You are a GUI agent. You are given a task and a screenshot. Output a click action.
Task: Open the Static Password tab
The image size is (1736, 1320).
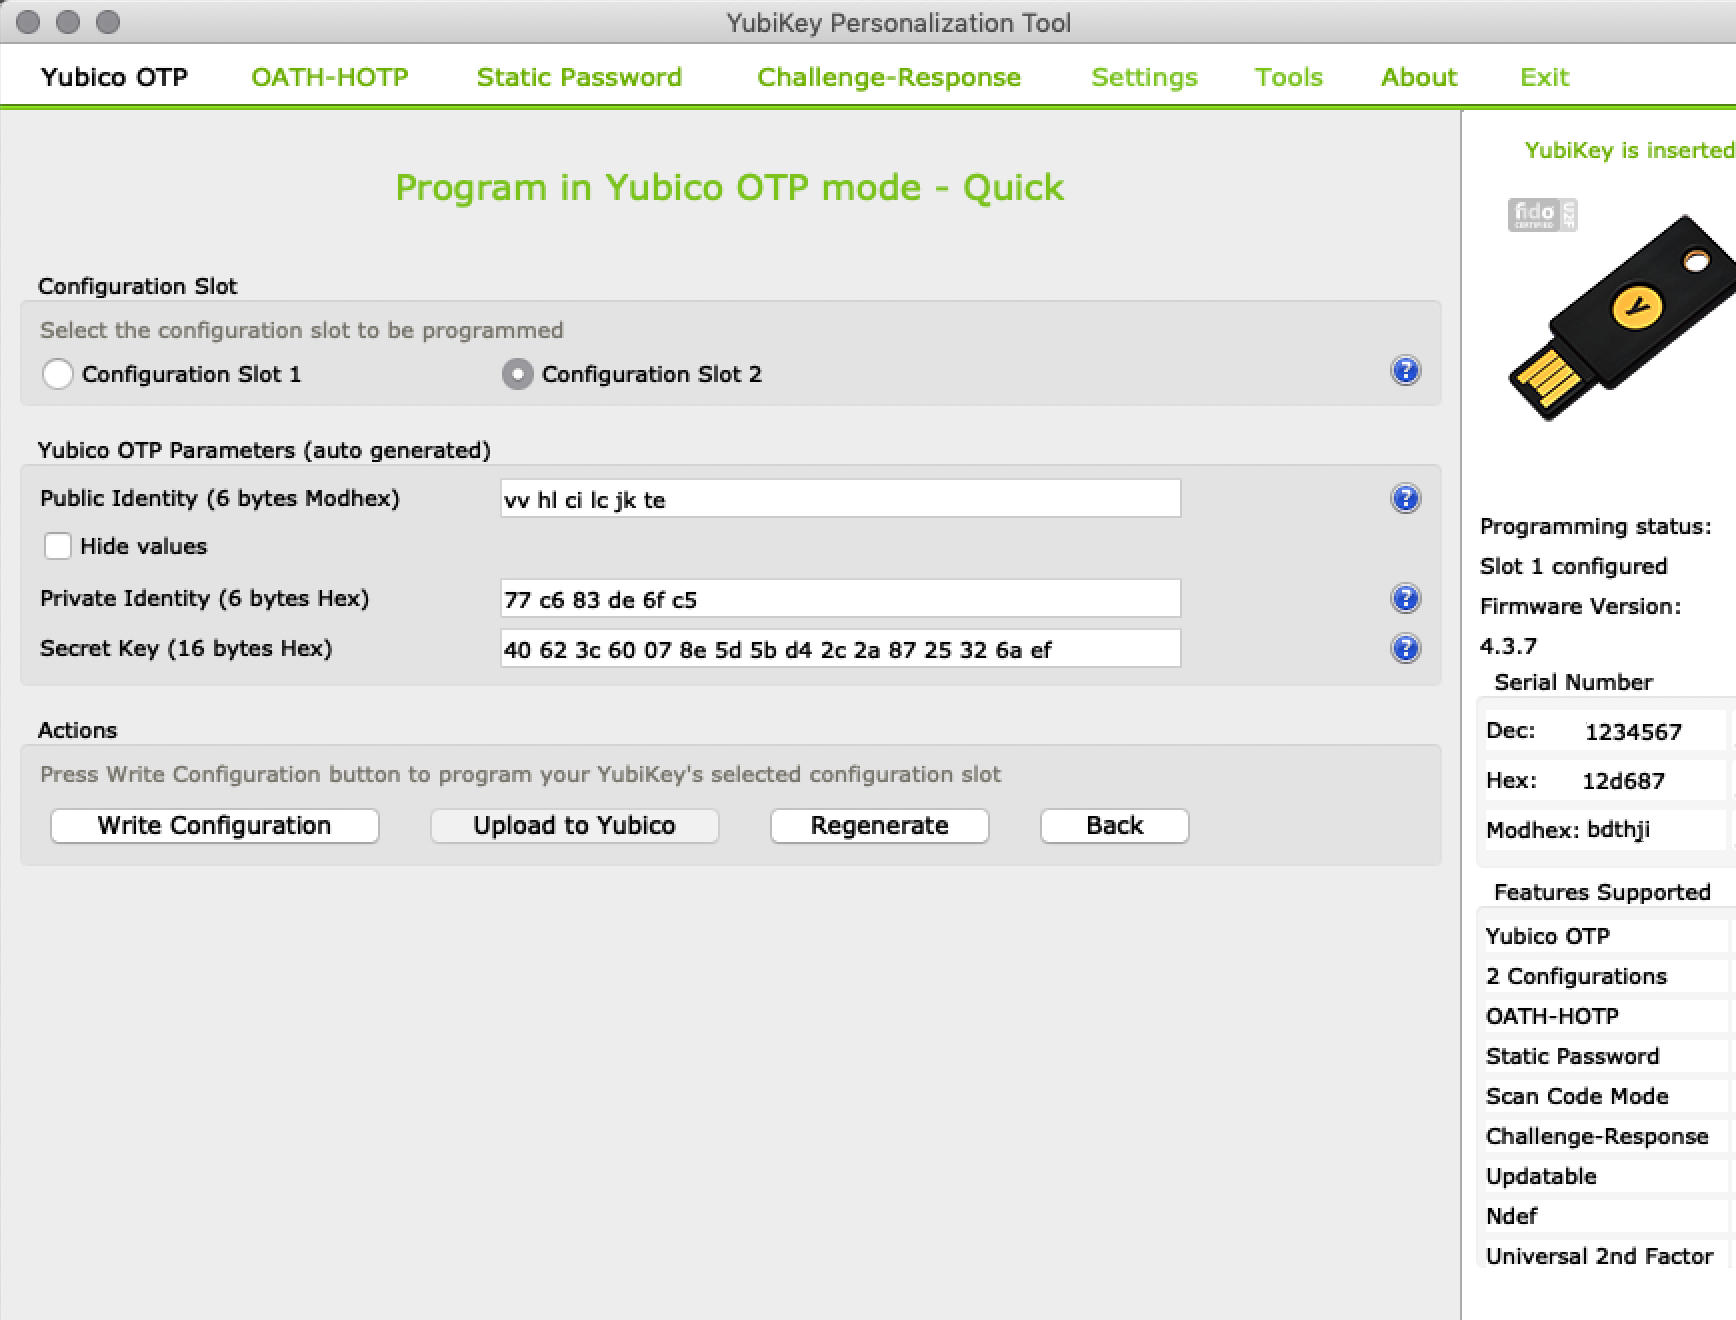click(x=579, y=77)
